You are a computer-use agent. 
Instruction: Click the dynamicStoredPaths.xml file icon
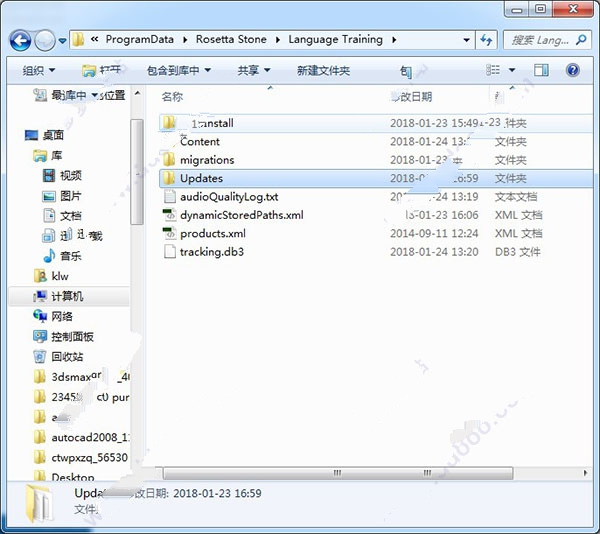pyautogui.click(x=169, y=215)
